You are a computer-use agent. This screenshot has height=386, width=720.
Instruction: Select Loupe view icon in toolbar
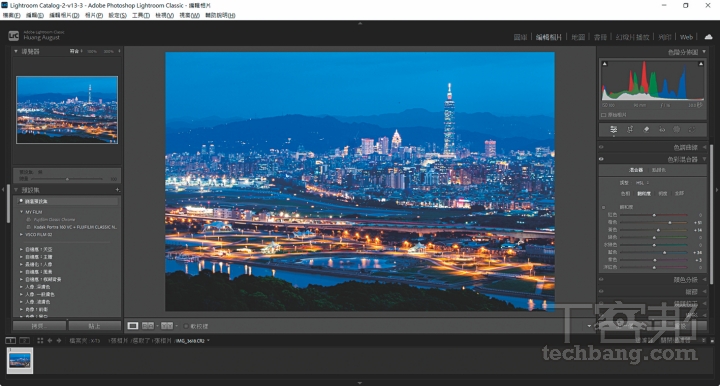pyautogui.click(x=133, y=326)
